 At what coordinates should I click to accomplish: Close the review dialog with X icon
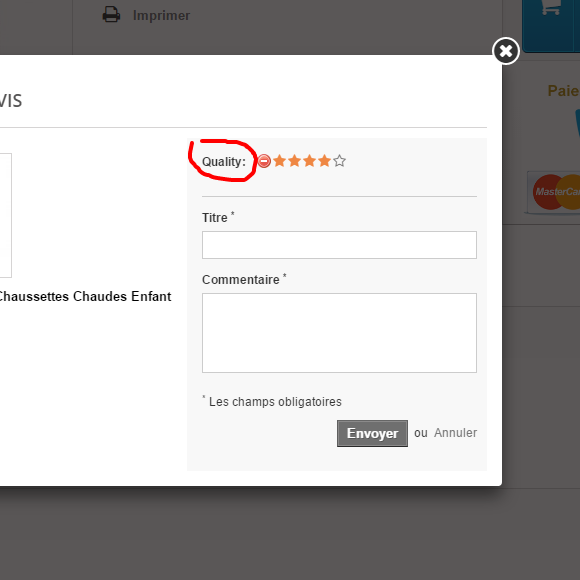(x=506, y=51)
